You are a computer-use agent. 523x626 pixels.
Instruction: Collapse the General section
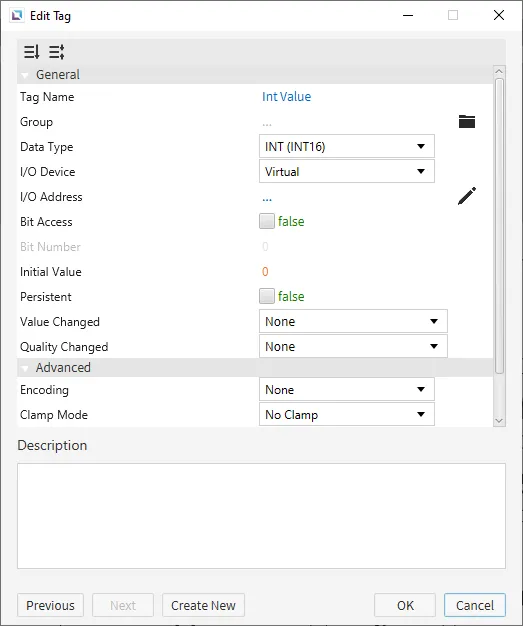(x=25, y=75)
